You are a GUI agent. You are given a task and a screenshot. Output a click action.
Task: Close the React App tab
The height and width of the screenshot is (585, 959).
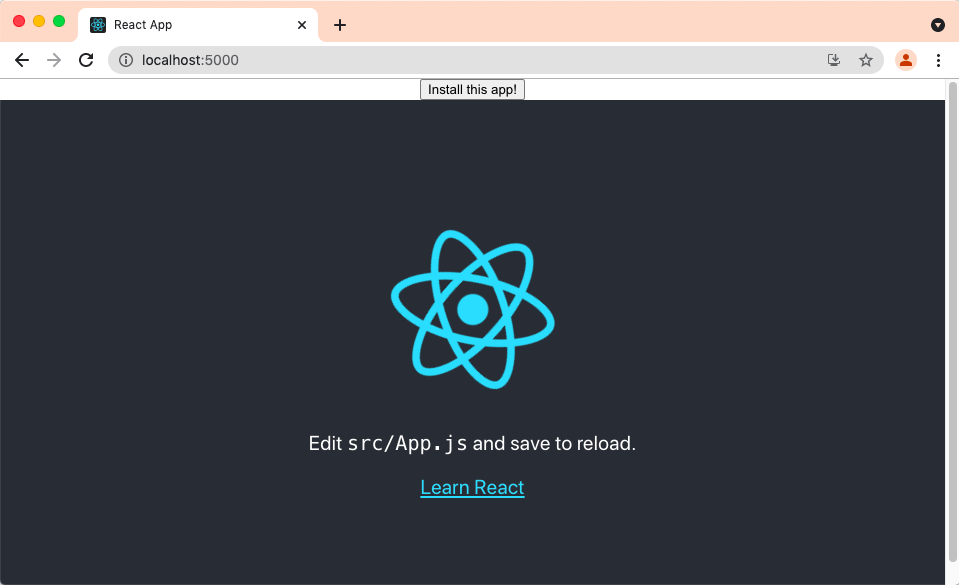click(302, 25)
